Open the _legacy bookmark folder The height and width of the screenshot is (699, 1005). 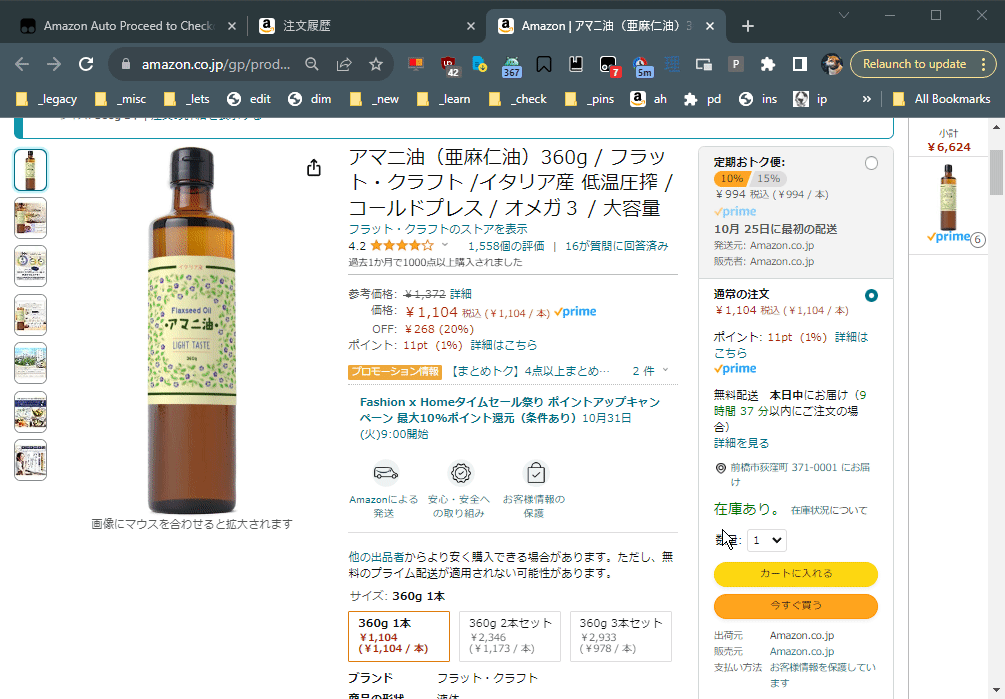pyautogui.click(x=47, y=99)
